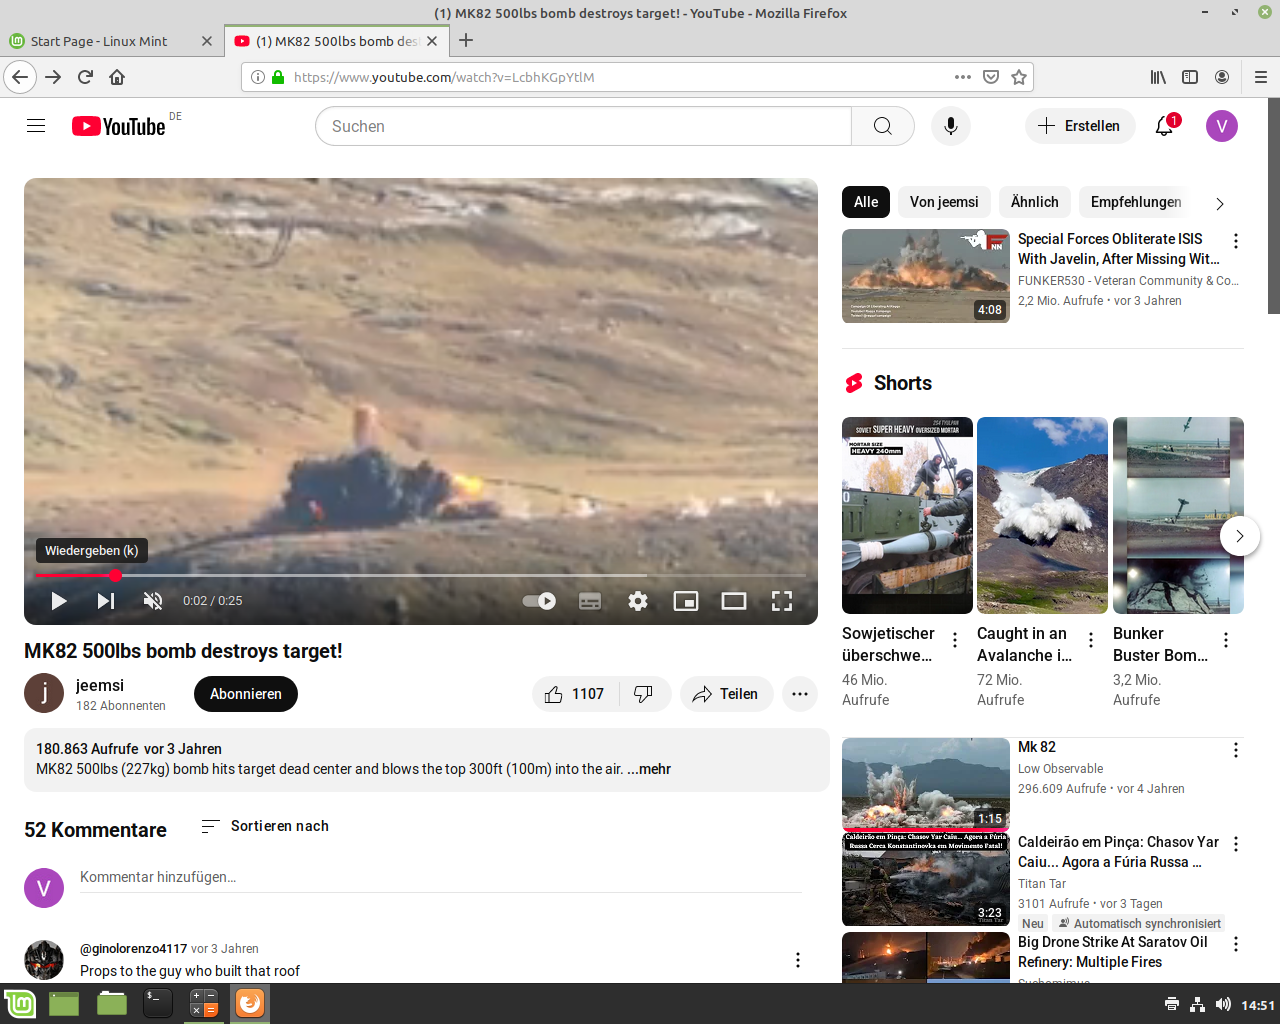Viewport: 1280px width, 1024px height.
Task: Bookmark this page with the star
Action: pyautogui.click(x=1019, y=77)
